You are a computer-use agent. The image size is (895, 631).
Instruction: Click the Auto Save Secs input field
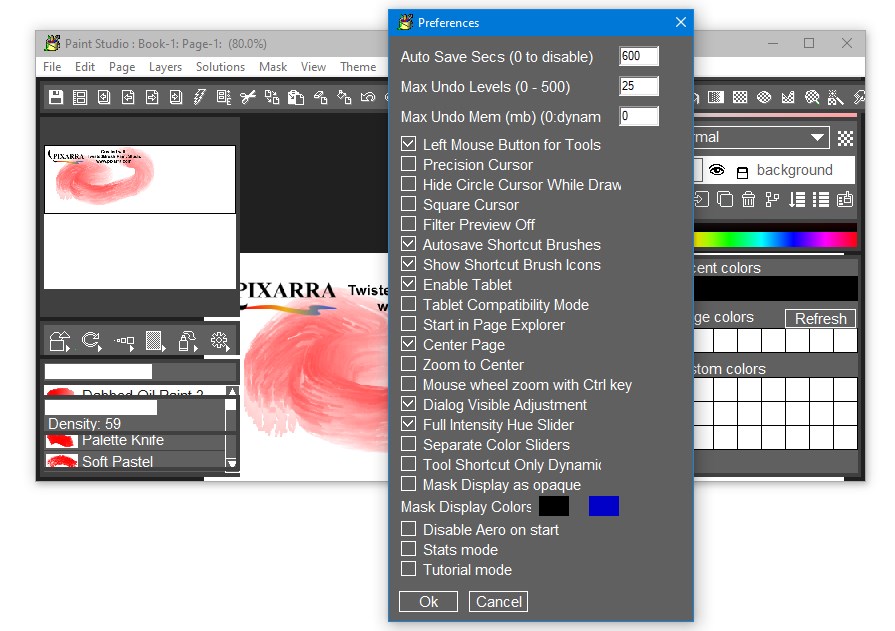[x=639, y=56]
